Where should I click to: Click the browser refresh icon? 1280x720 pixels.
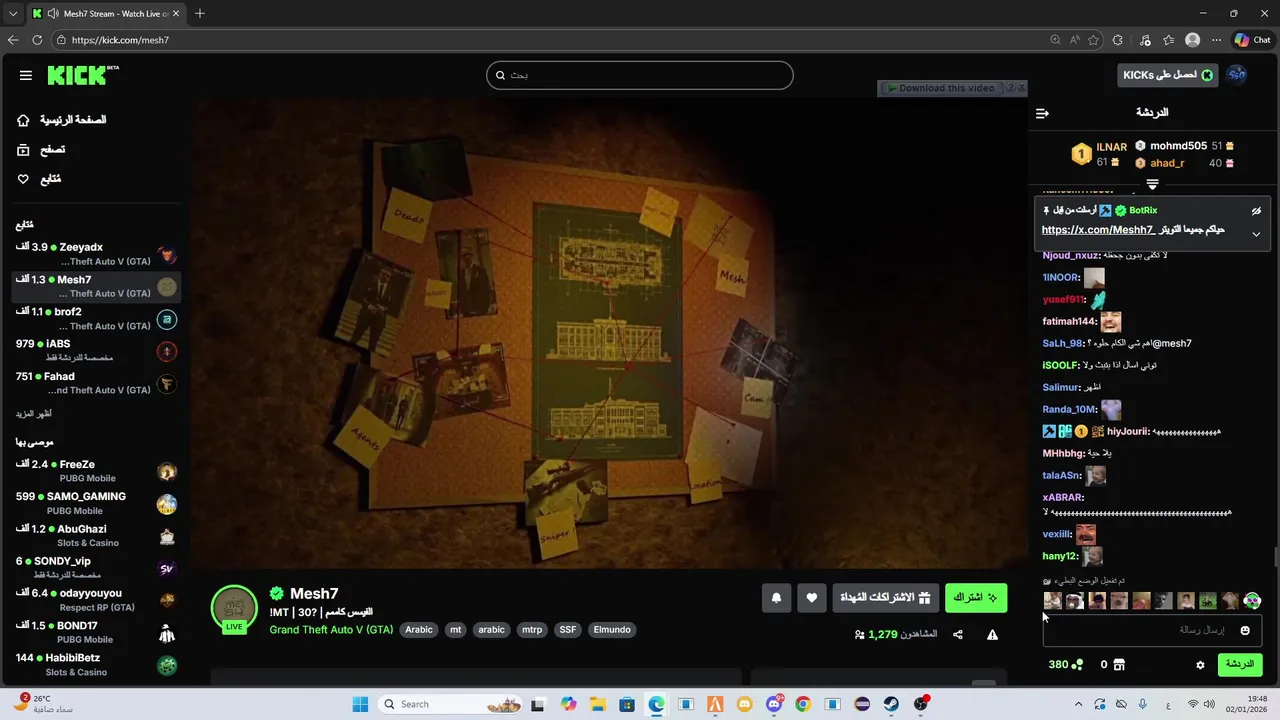pos(37,40)
